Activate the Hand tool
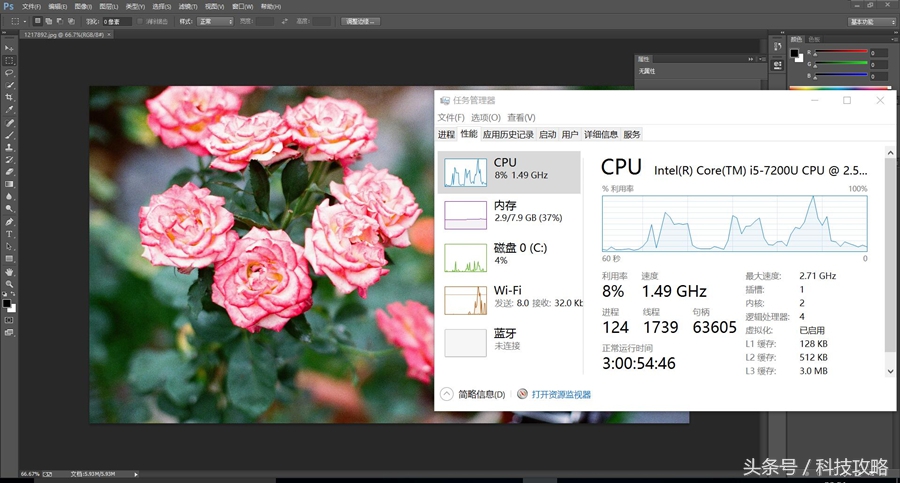 point(10,271)
